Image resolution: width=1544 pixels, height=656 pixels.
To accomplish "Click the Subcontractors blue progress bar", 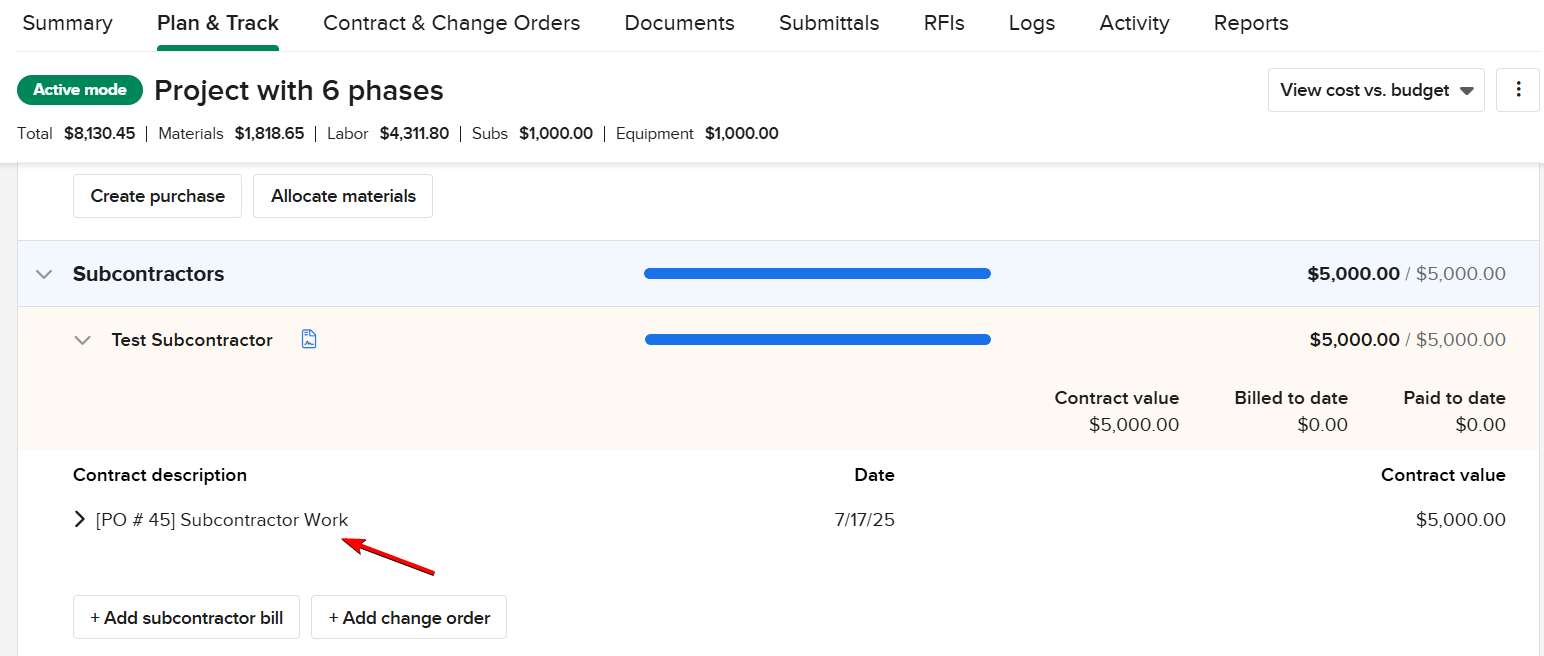I will pyautogui.click(x=817, y=274).
